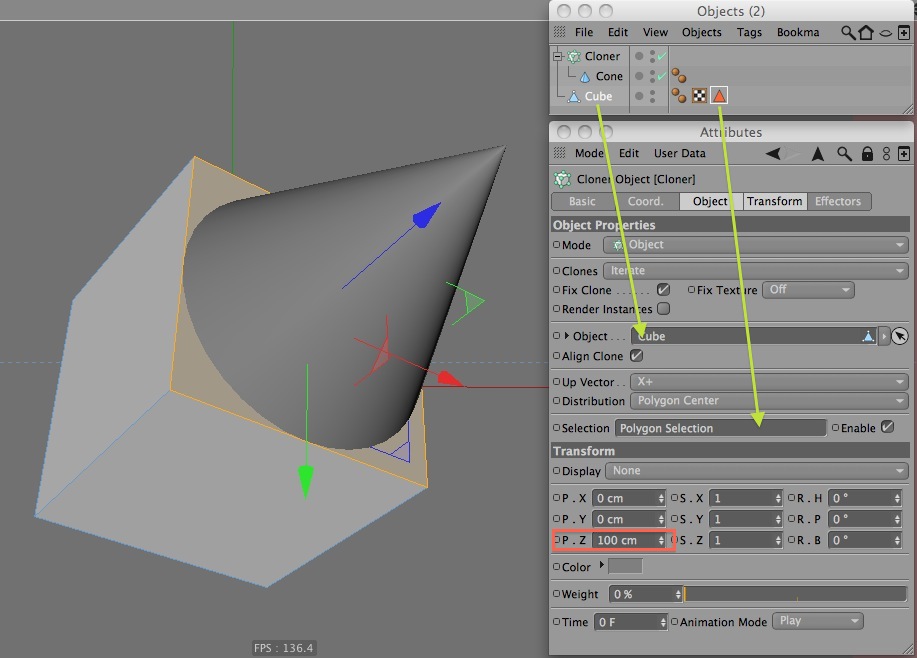Click the checkerboard texture tag on Cube
The image size is (917, 658).
coord(699,95)
